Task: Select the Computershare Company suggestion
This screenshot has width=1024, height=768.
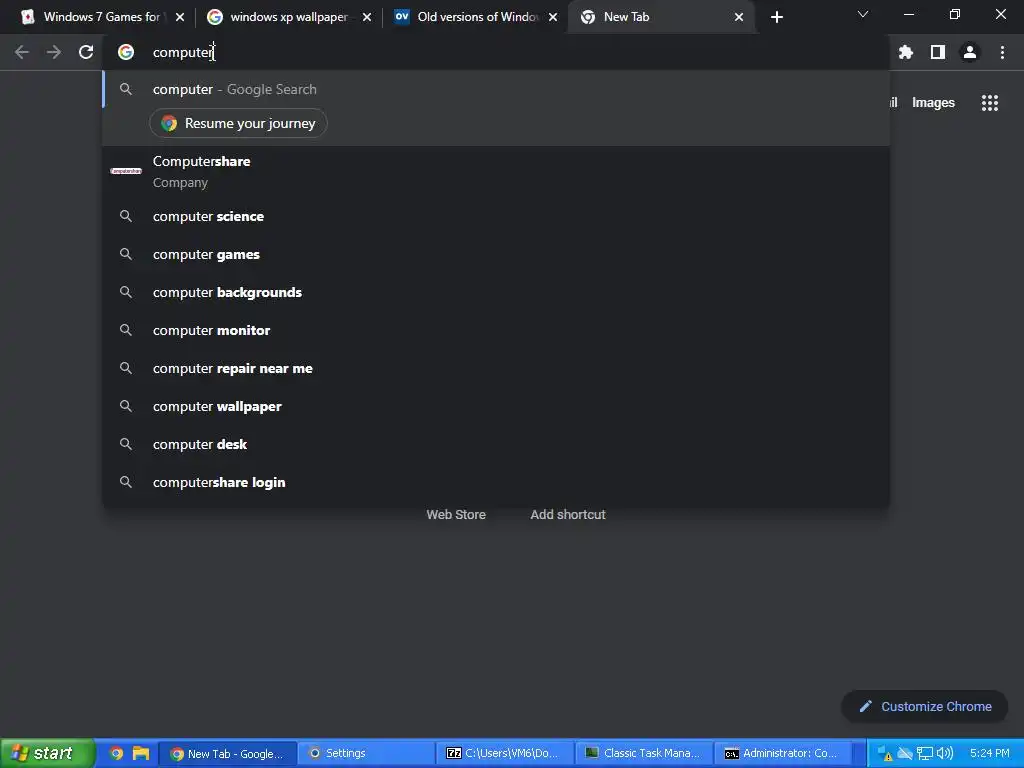Action: coord(496,172)
